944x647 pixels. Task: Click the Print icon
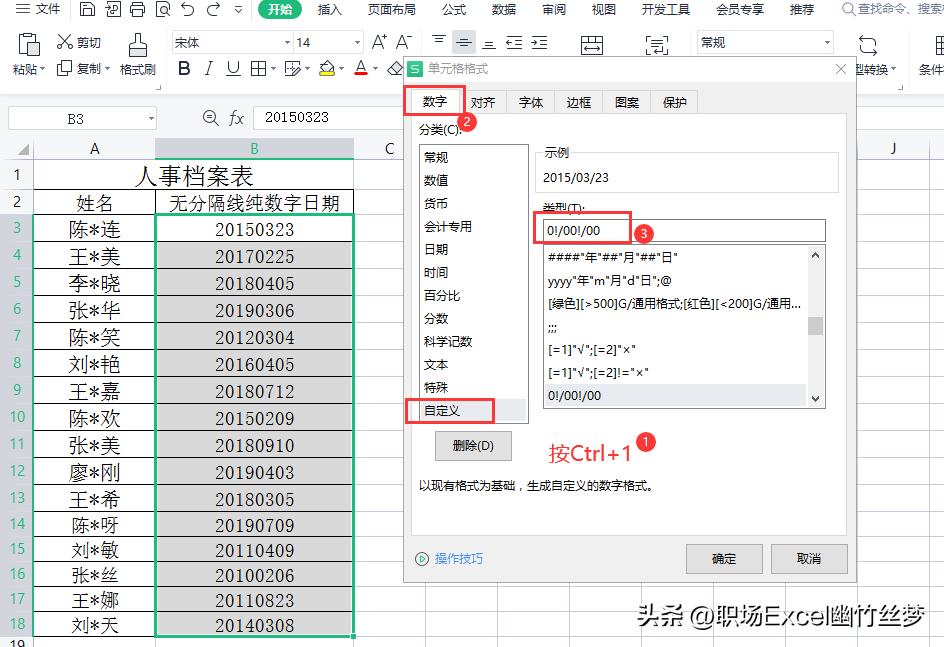[x=136, y=9]
